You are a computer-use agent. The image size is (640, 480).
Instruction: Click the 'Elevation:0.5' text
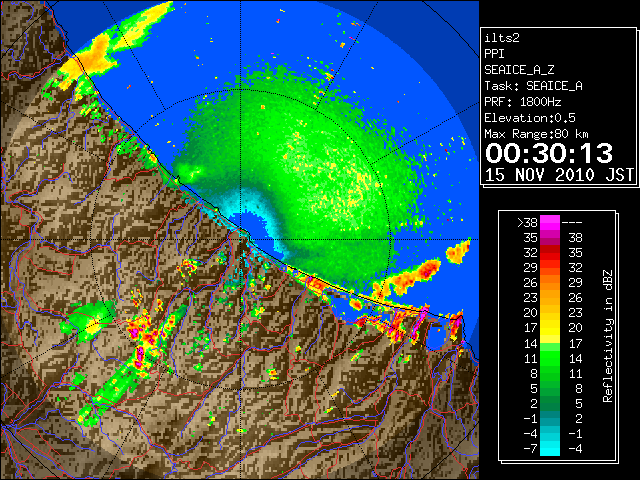coord(530,118)
